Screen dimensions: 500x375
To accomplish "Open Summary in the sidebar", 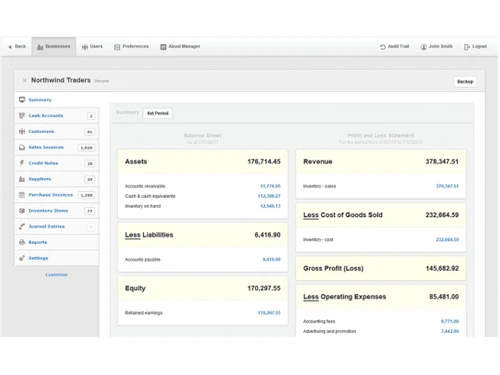I will 40,100.
